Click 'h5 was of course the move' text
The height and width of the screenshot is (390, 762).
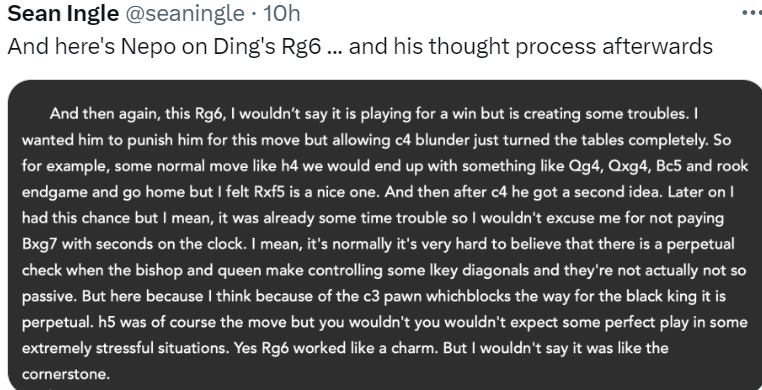(x=190, y=322)
